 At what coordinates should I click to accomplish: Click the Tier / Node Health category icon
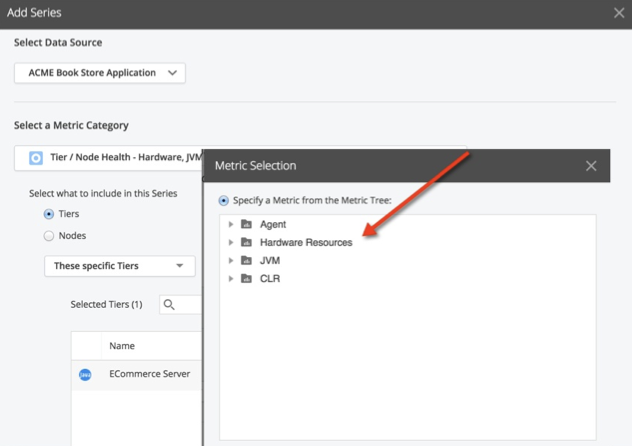[x=36, y=158]
